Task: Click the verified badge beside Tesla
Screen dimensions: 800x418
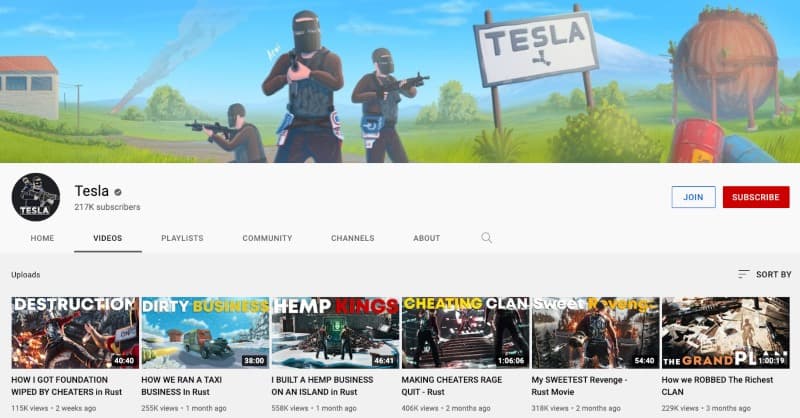Action: tap(118, 192)
